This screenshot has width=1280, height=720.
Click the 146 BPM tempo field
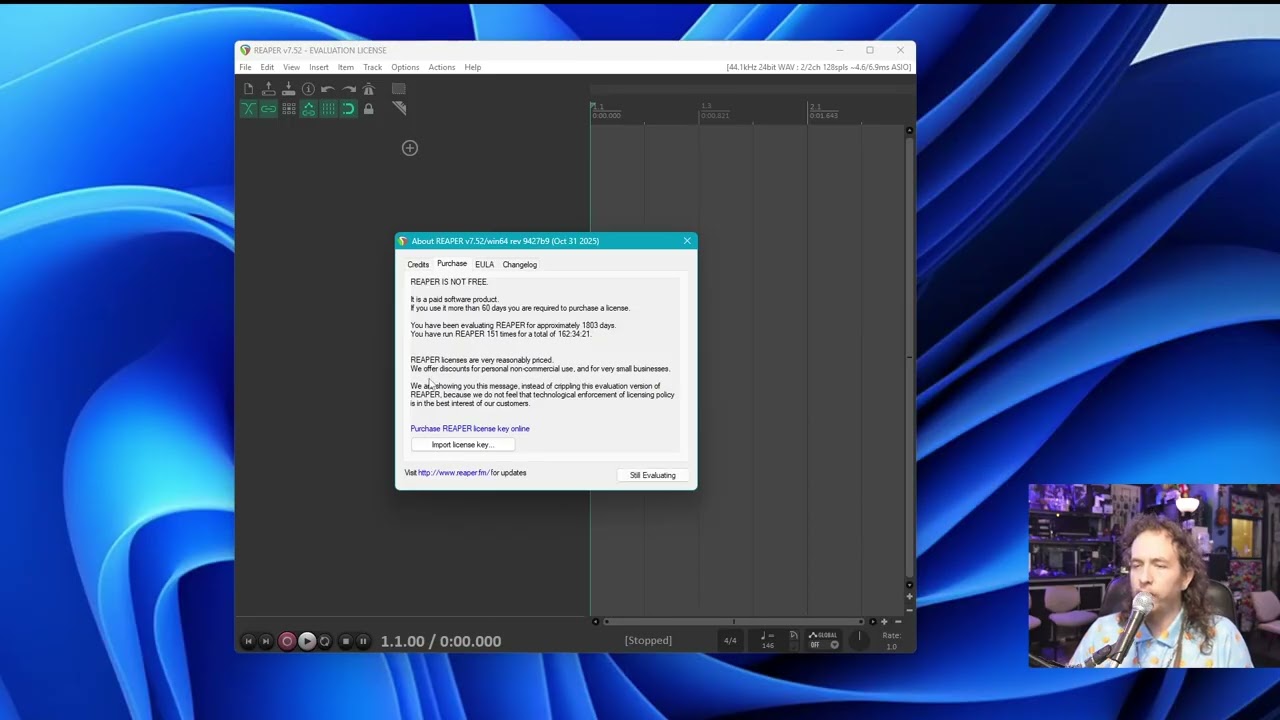point(768,646)
